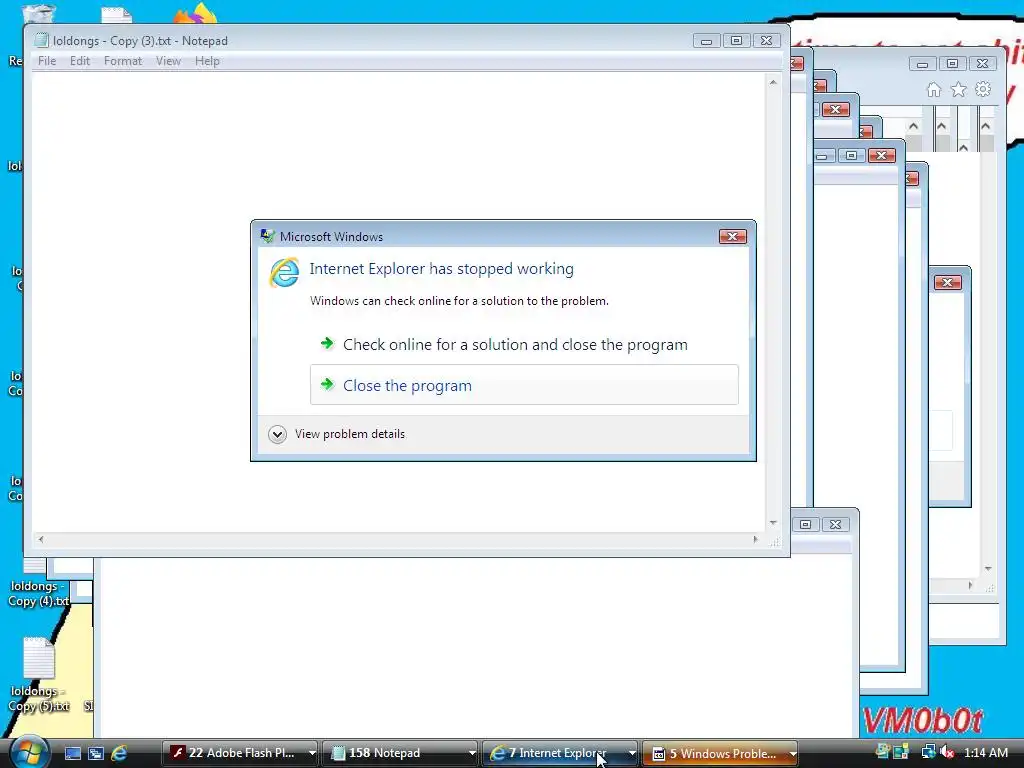The height and width of the screenshot is (768, 1024).
Task: Click Show Desktop quick launch icon
Action: click(x=72, y=753)
